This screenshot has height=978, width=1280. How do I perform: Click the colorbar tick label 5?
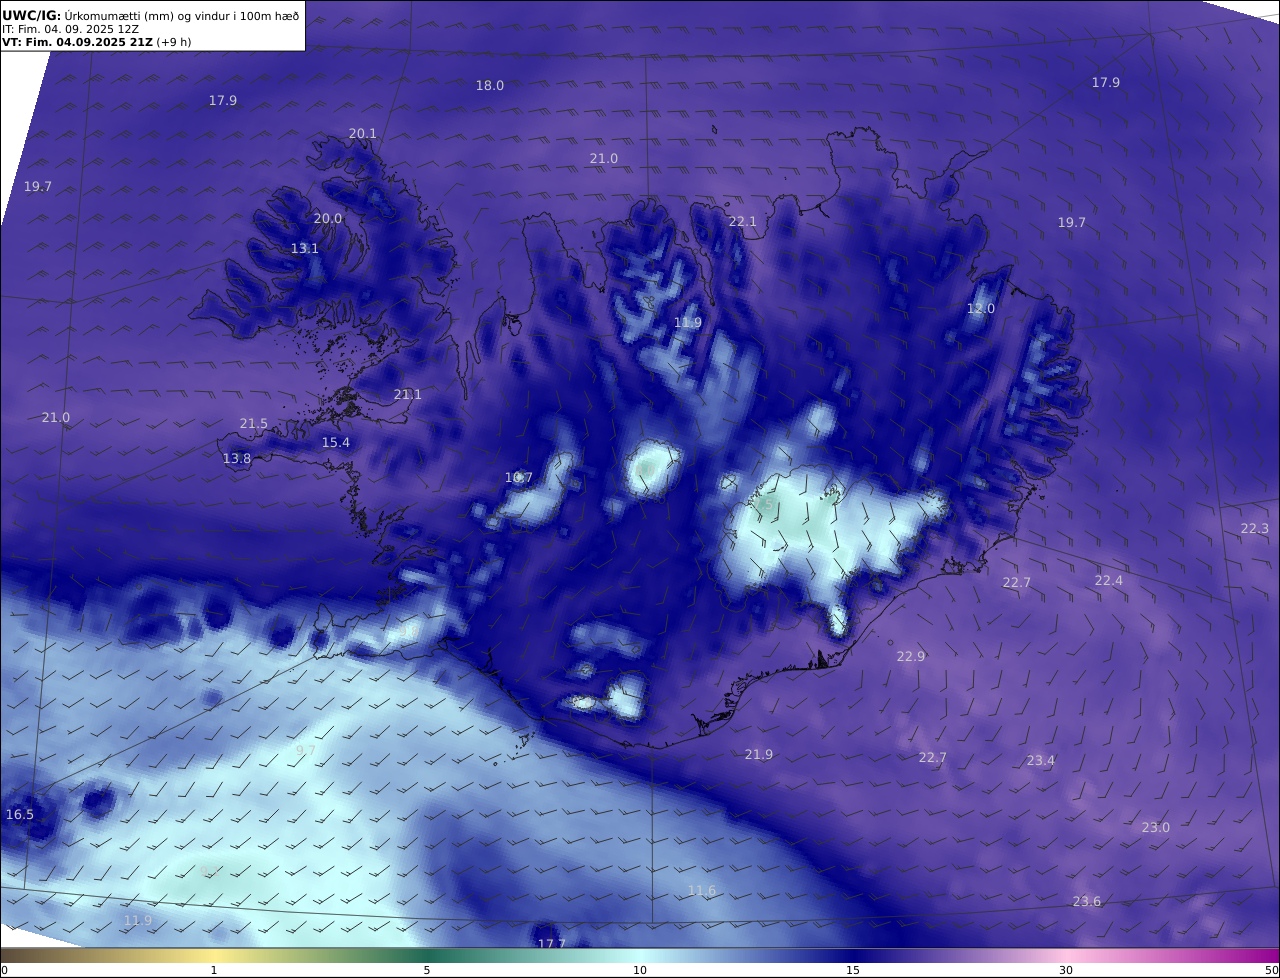pyautogui.click(x=427, y=970)
